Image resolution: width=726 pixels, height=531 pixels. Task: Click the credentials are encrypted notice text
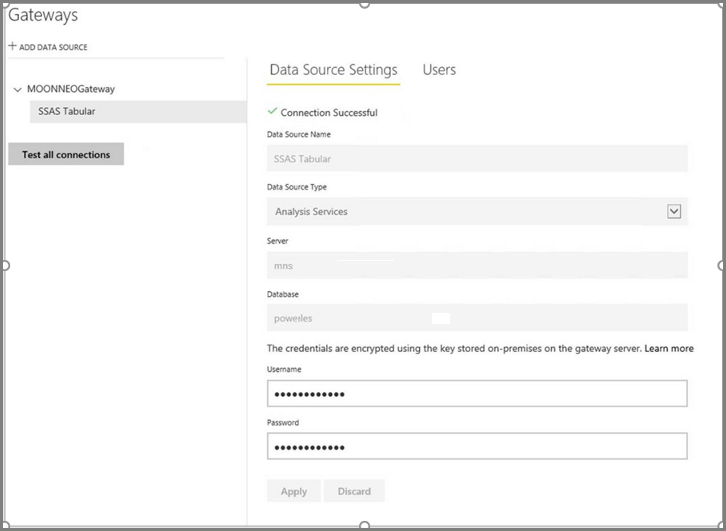coord(455,349)
